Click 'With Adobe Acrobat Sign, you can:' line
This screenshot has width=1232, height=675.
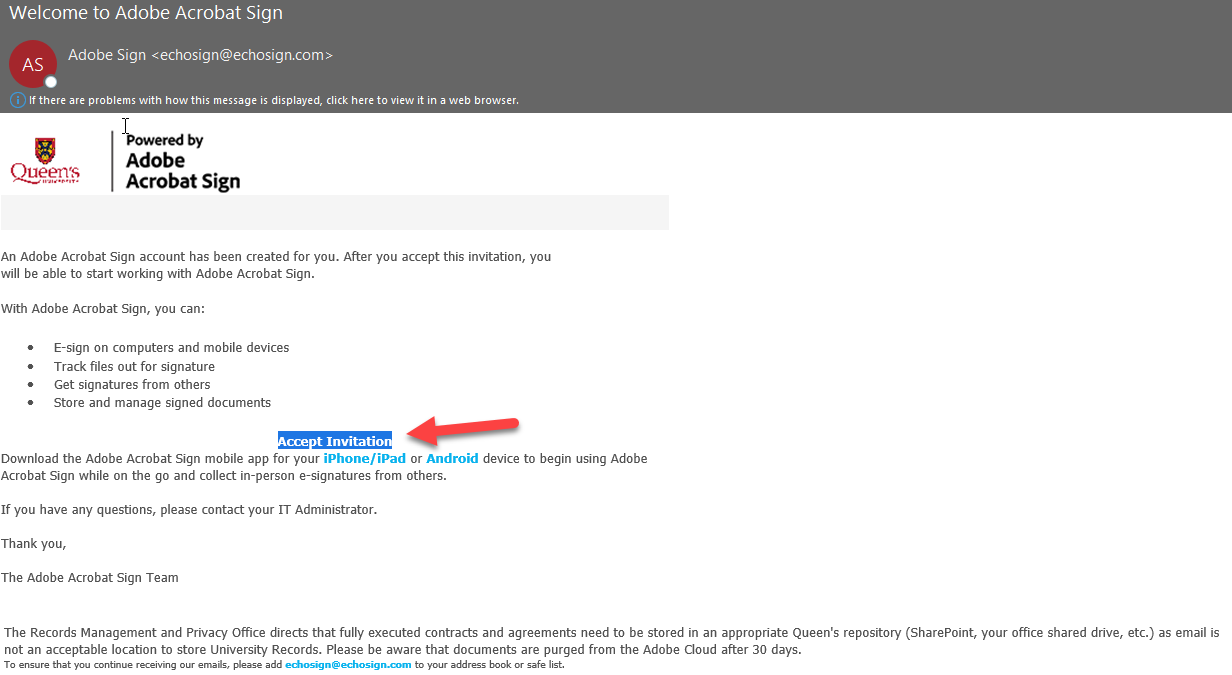point(103,309)
